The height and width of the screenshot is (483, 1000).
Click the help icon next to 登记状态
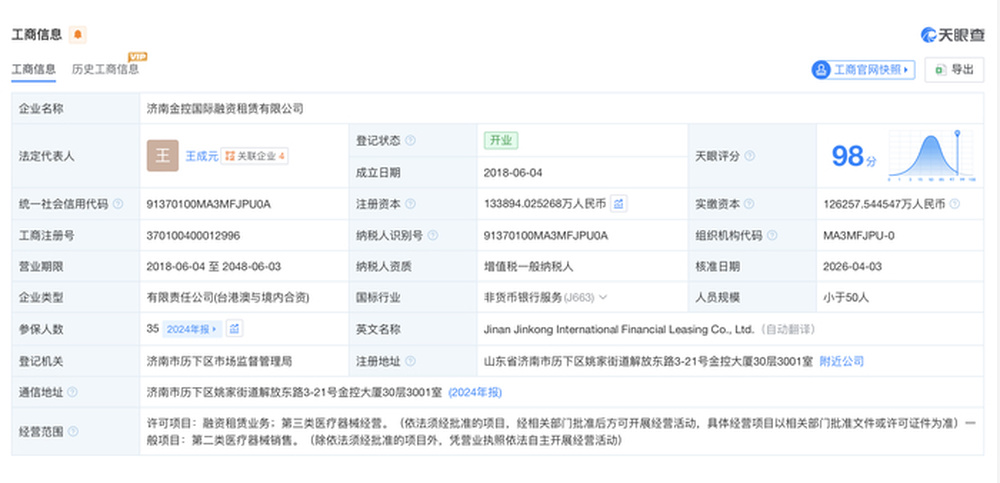[410, 141]
